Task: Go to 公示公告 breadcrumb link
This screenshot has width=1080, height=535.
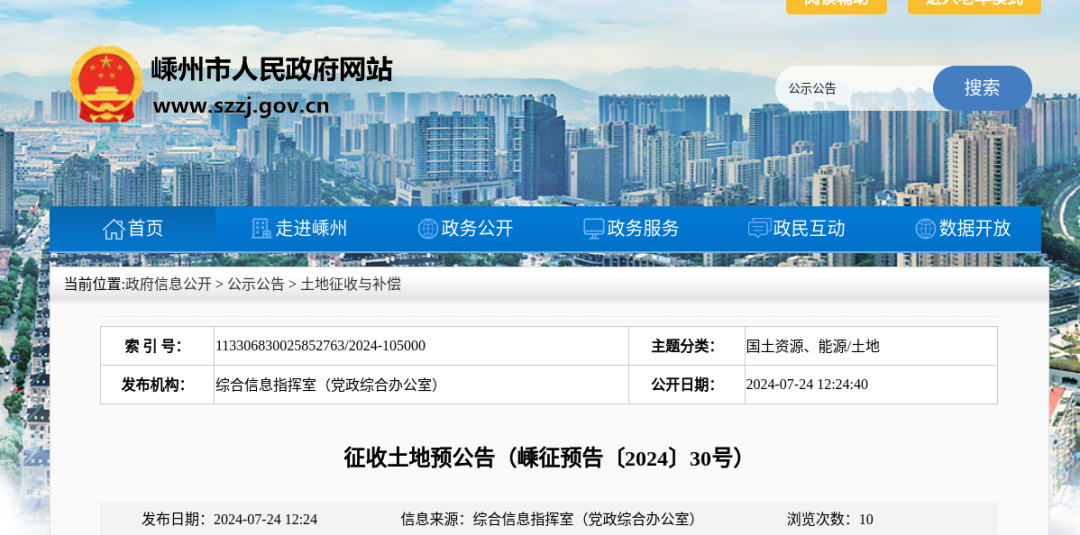Action: click(256, 284)
